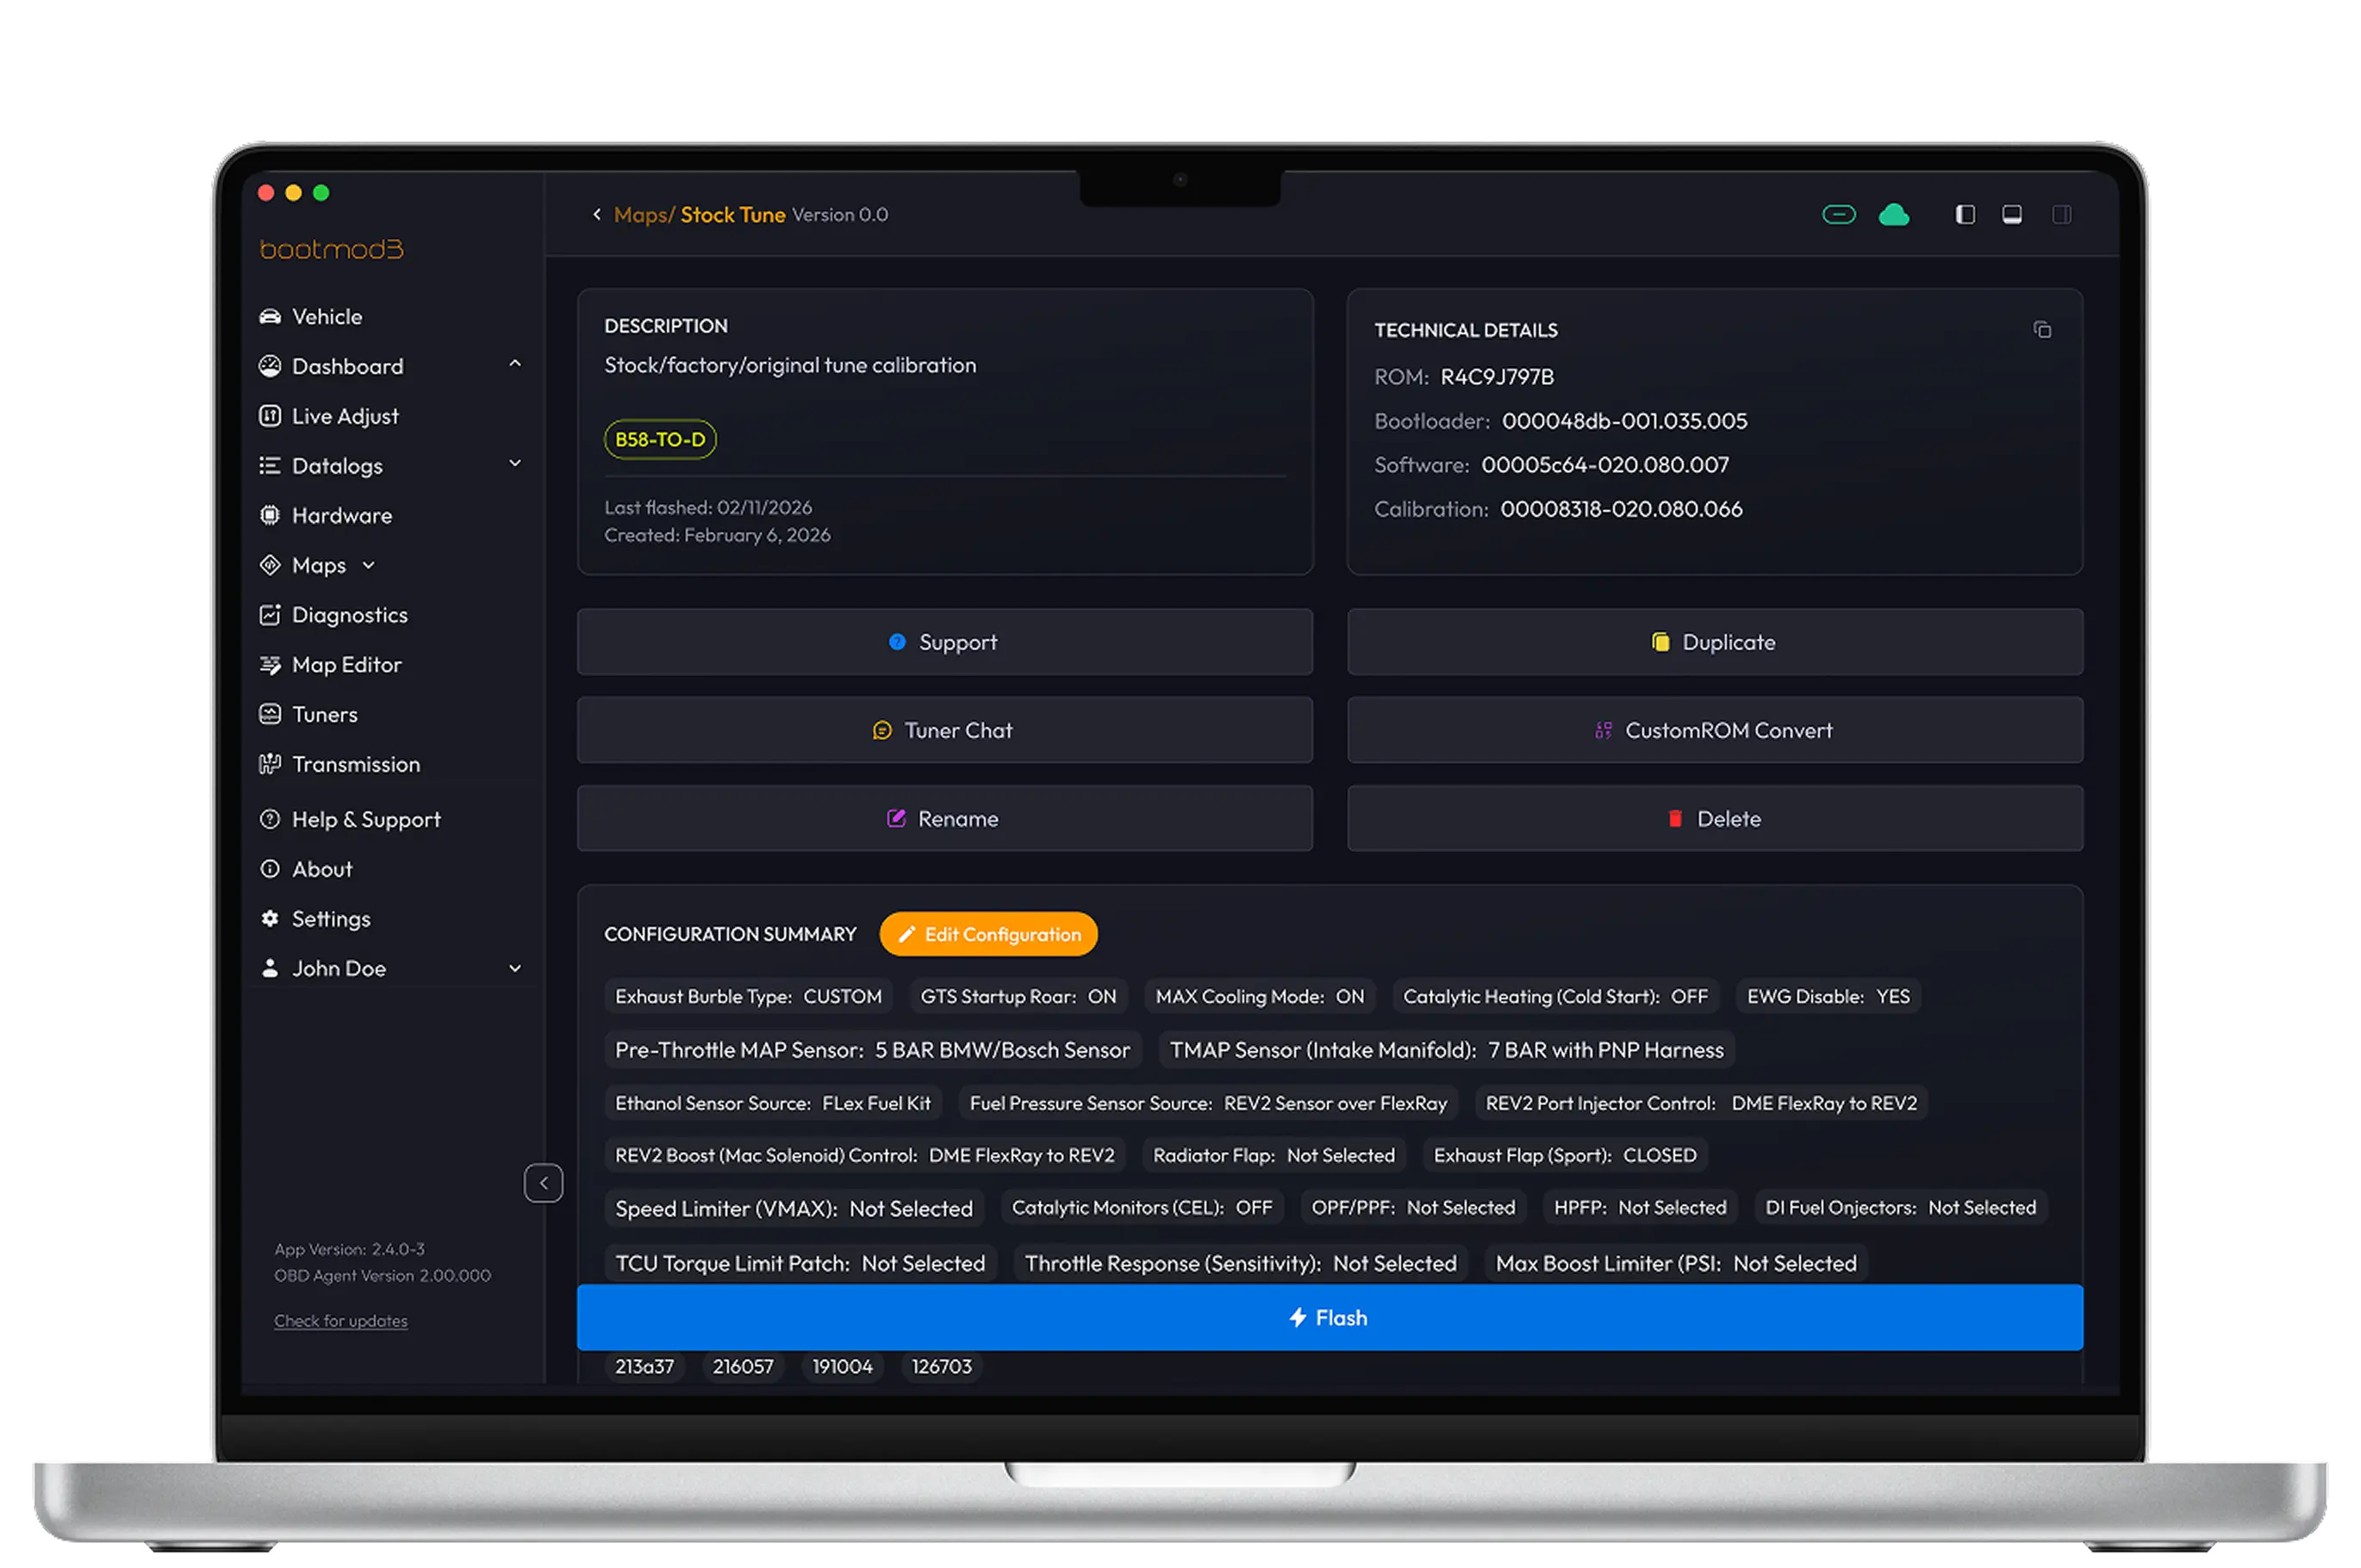The image size is (2361, 1568).
Task: Click the 'Max Boost Limiter' chip
Action: pyautogui.click(x=1676, y=1264)
